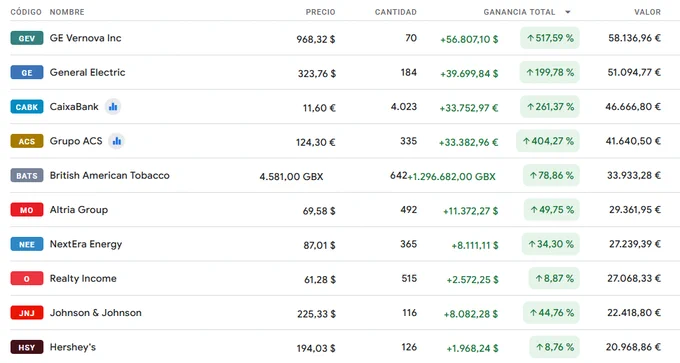Select gain +39.699,84 $

click(x=469, y=74)
